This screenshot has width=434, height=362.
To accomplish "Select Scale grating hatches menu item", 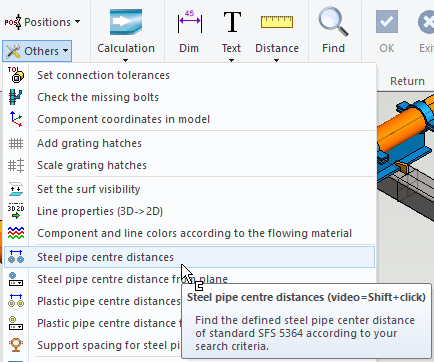I will tap(92, 165).
